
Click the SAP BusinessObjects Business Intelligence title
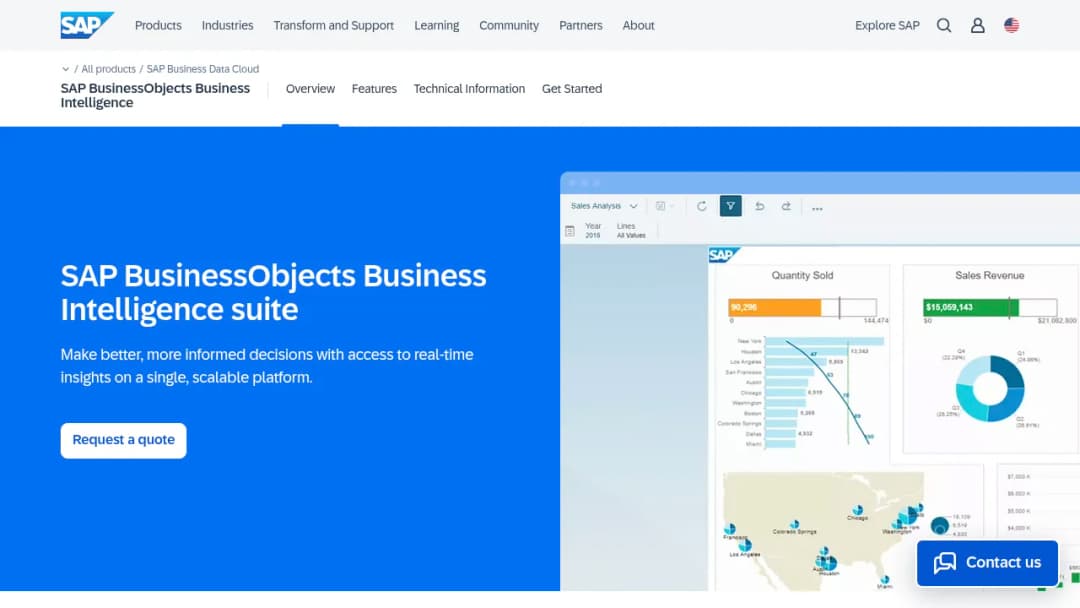[x=155, y=95]
